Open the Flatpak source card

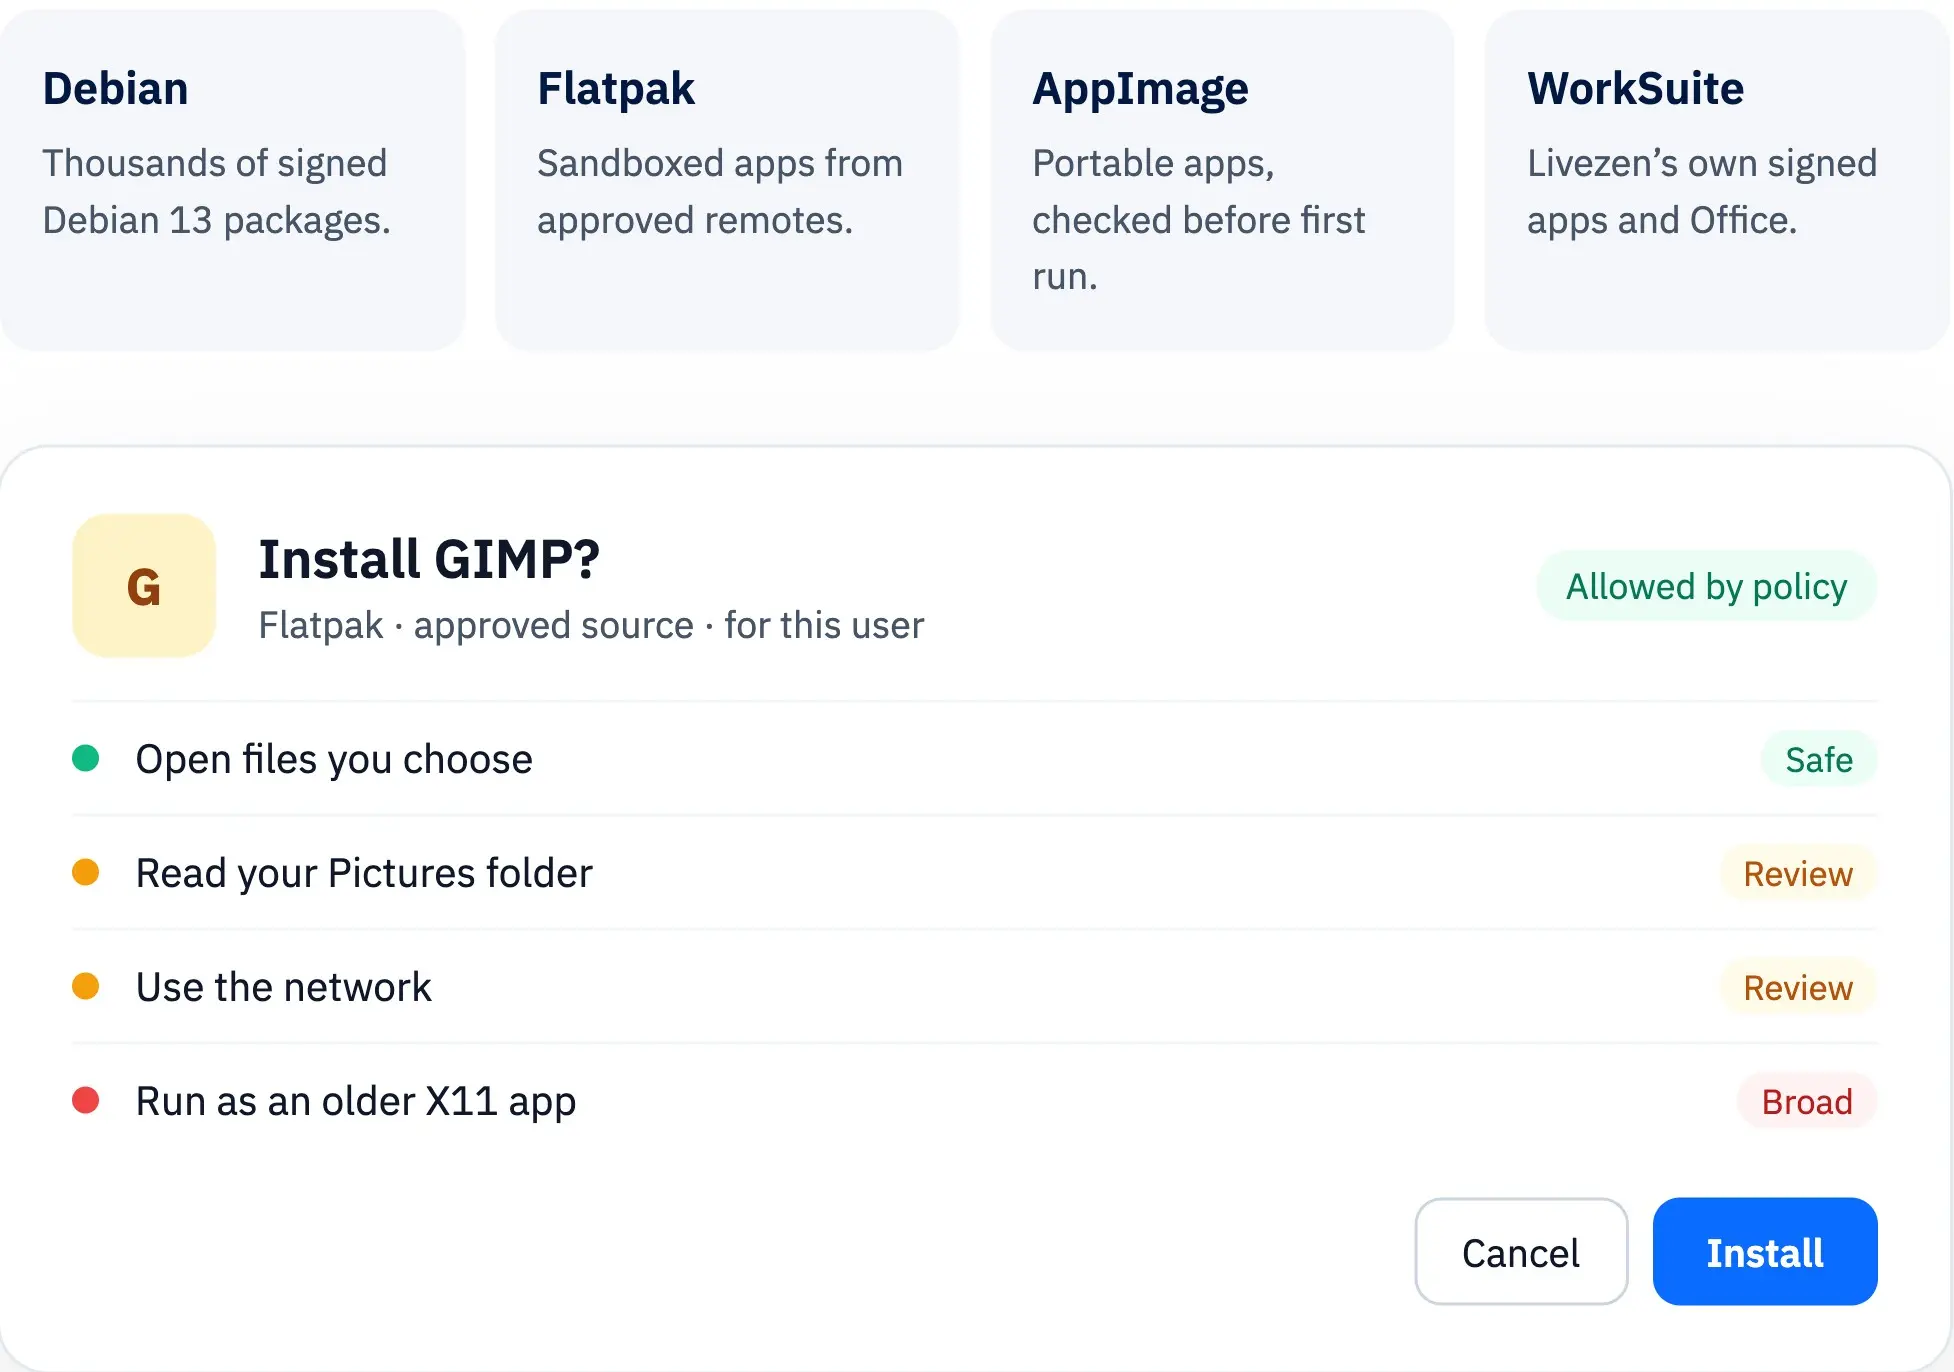tap(727, 180)
